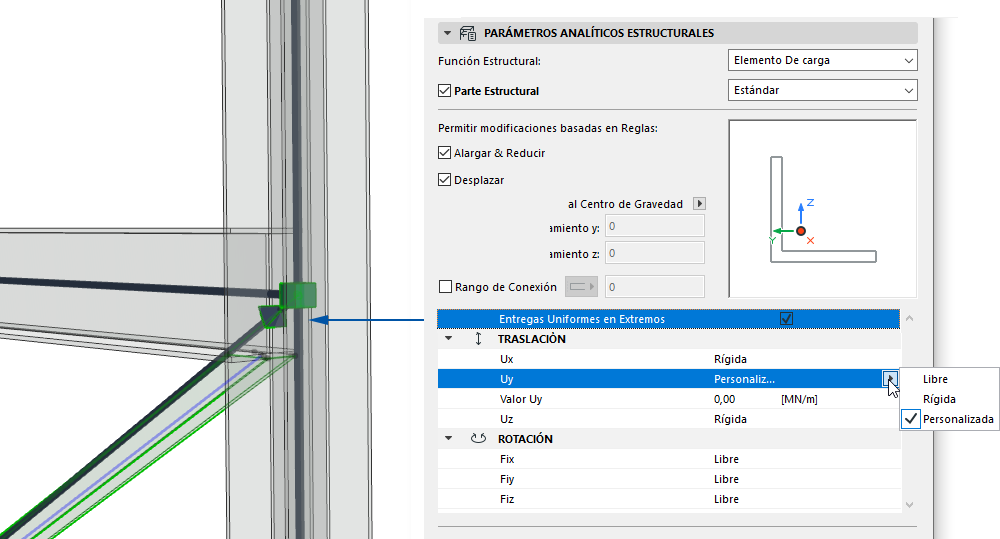Choose Personalizada in the popup menu
Image resolution: width=1000 pixels, height=539 pixels.
click(x=949, y=419)
